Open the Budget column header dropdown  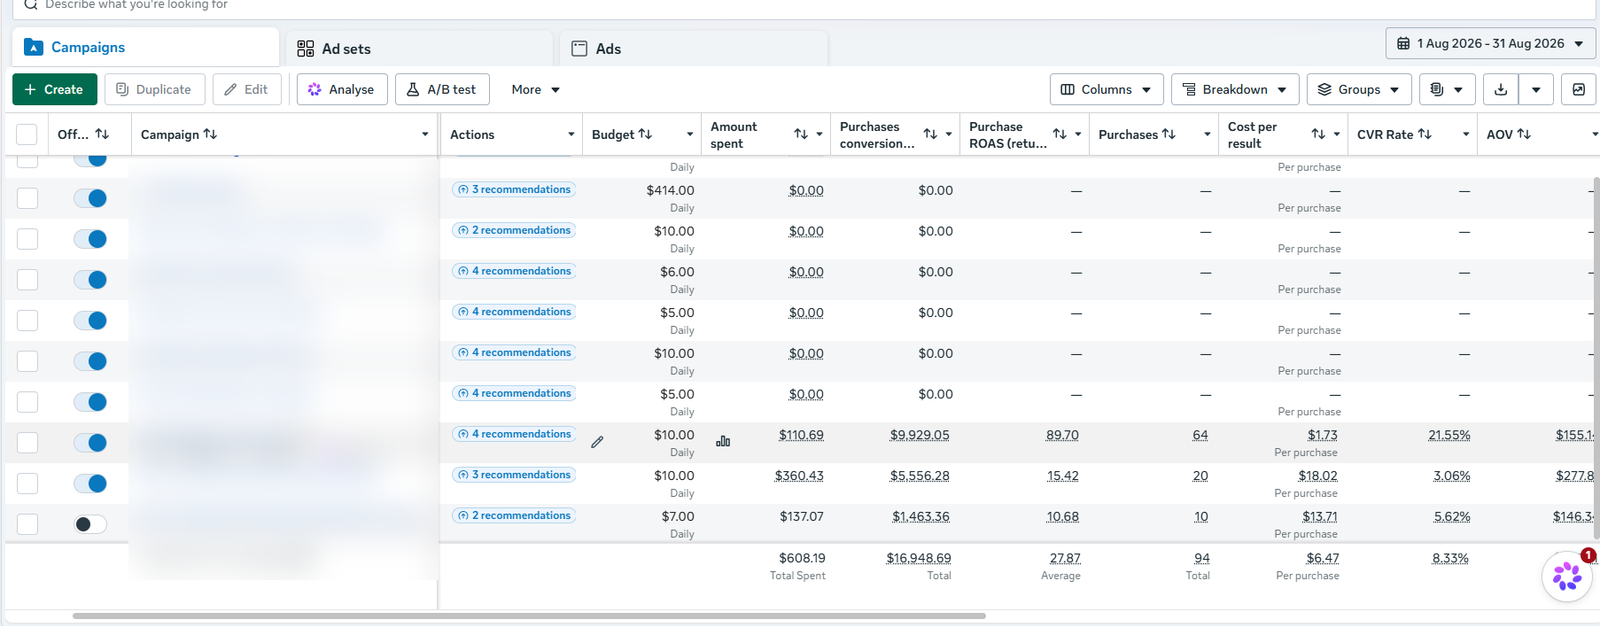point(690,134)
